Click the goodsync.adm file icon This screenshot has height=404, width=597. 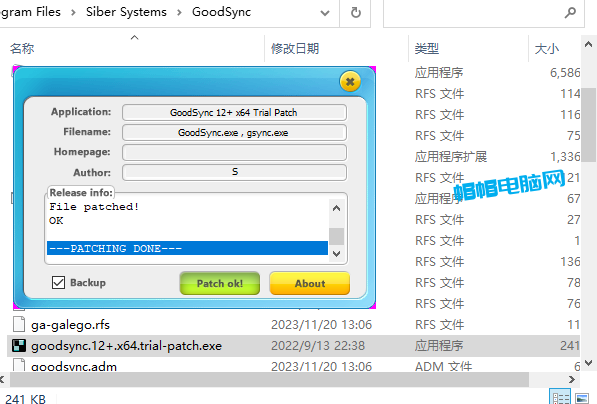(x=19, y=365)
